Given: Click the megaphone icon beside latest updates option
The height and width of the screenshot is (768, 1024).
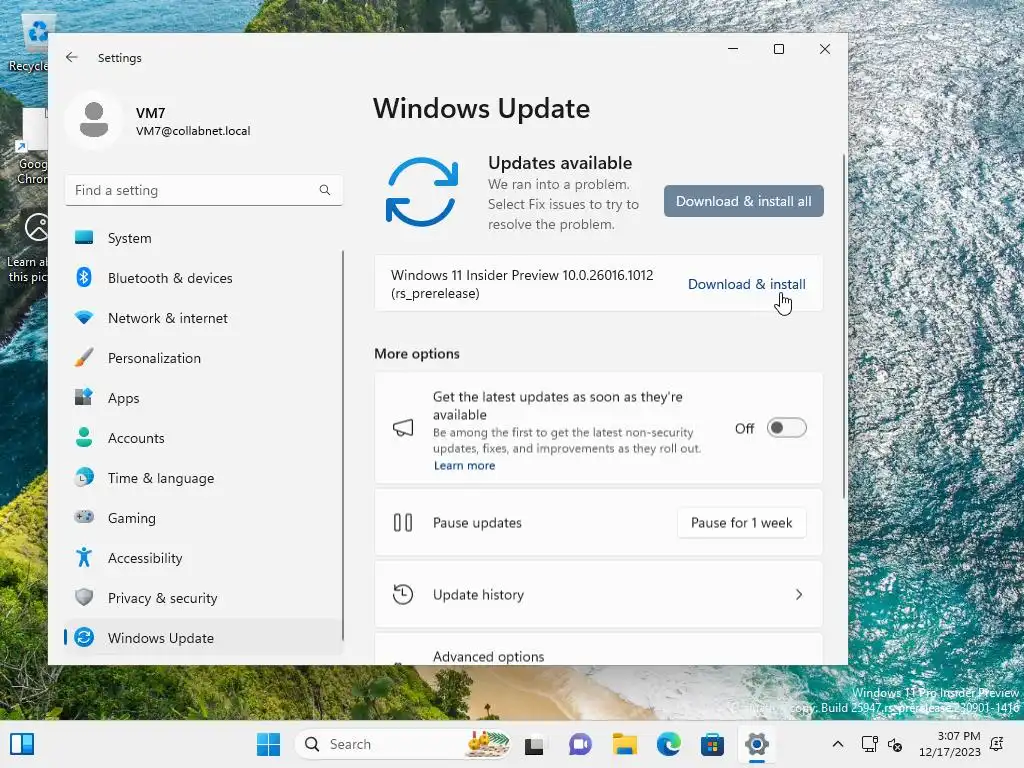Looking at the screenshot, I should tap(403, 428).
